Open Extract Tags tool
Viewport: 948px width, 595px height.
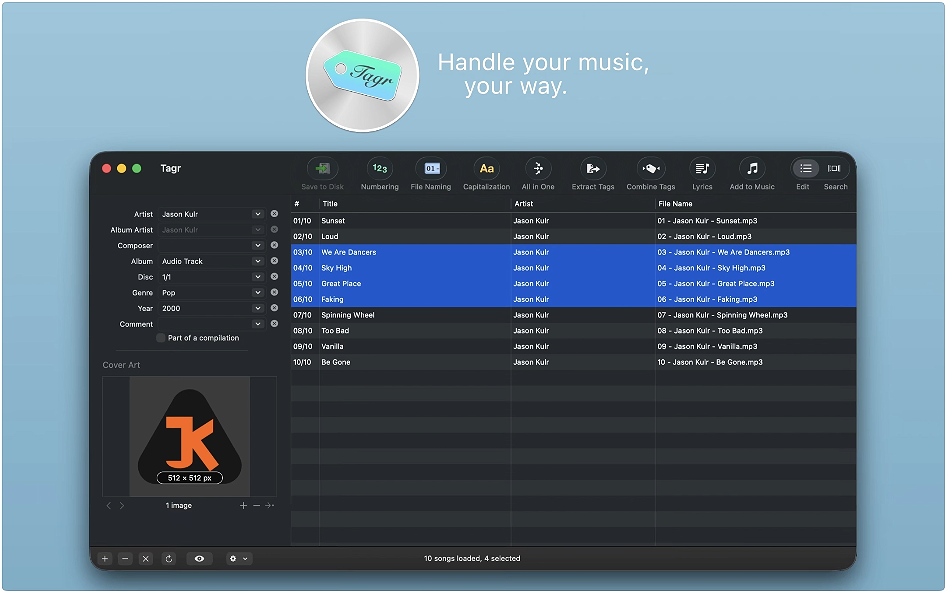(x=592, y=168)
